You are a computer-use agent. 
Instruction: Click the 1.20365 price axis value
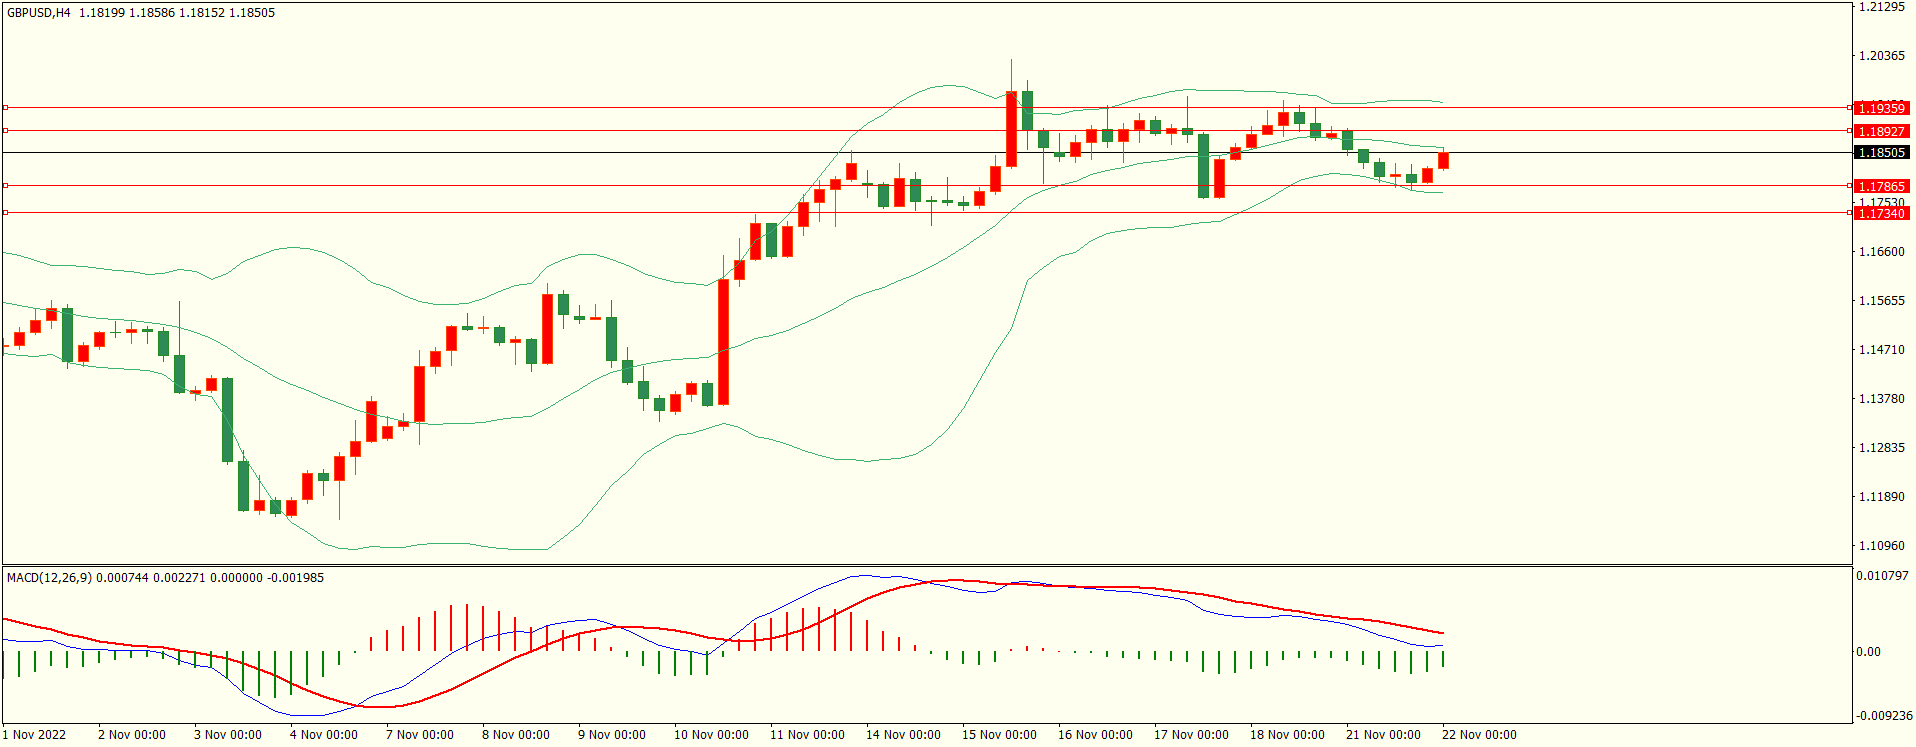1881,56
